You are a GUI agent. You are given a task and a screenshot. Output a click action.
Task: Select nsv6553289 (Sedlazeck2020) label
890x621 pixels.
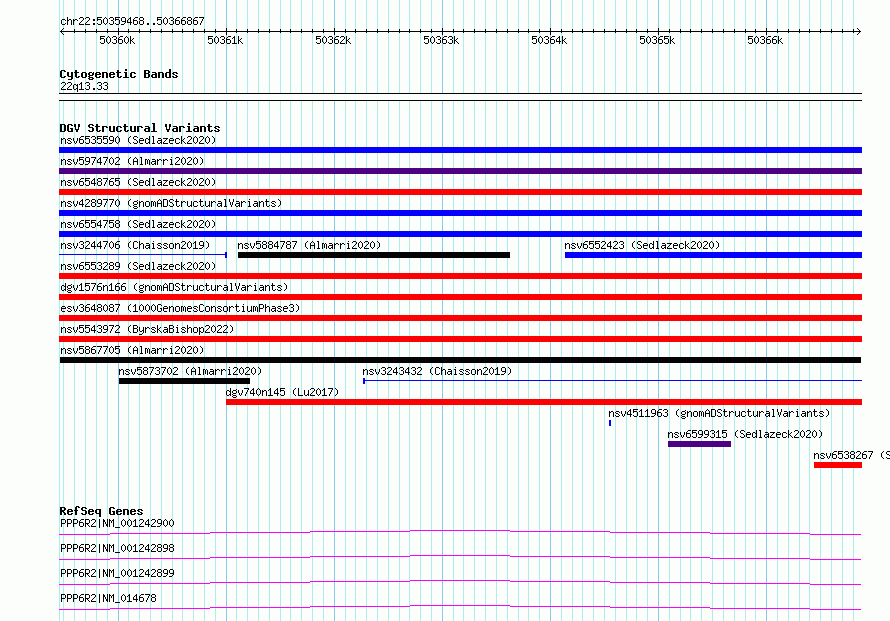point(138,266)
